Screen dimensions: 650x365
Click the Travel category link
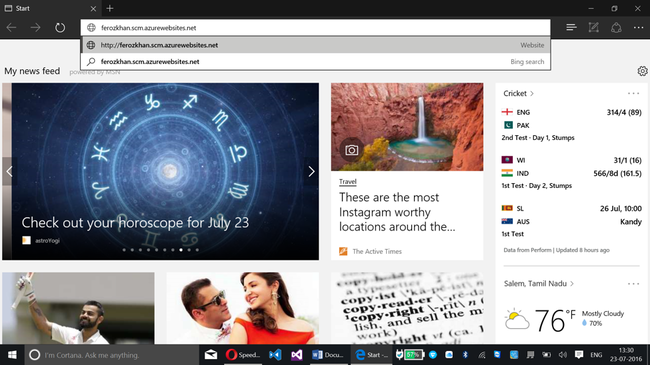point(347,181)
